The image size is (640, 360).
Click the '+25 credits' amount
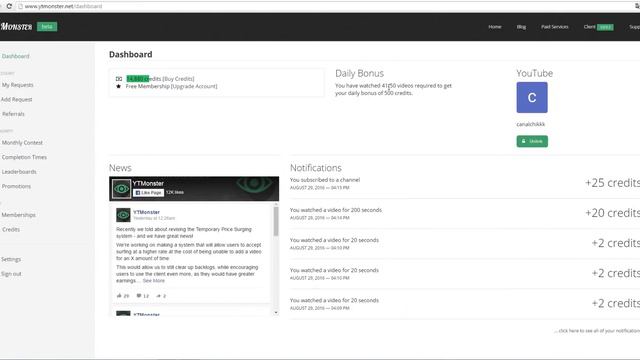612,183
